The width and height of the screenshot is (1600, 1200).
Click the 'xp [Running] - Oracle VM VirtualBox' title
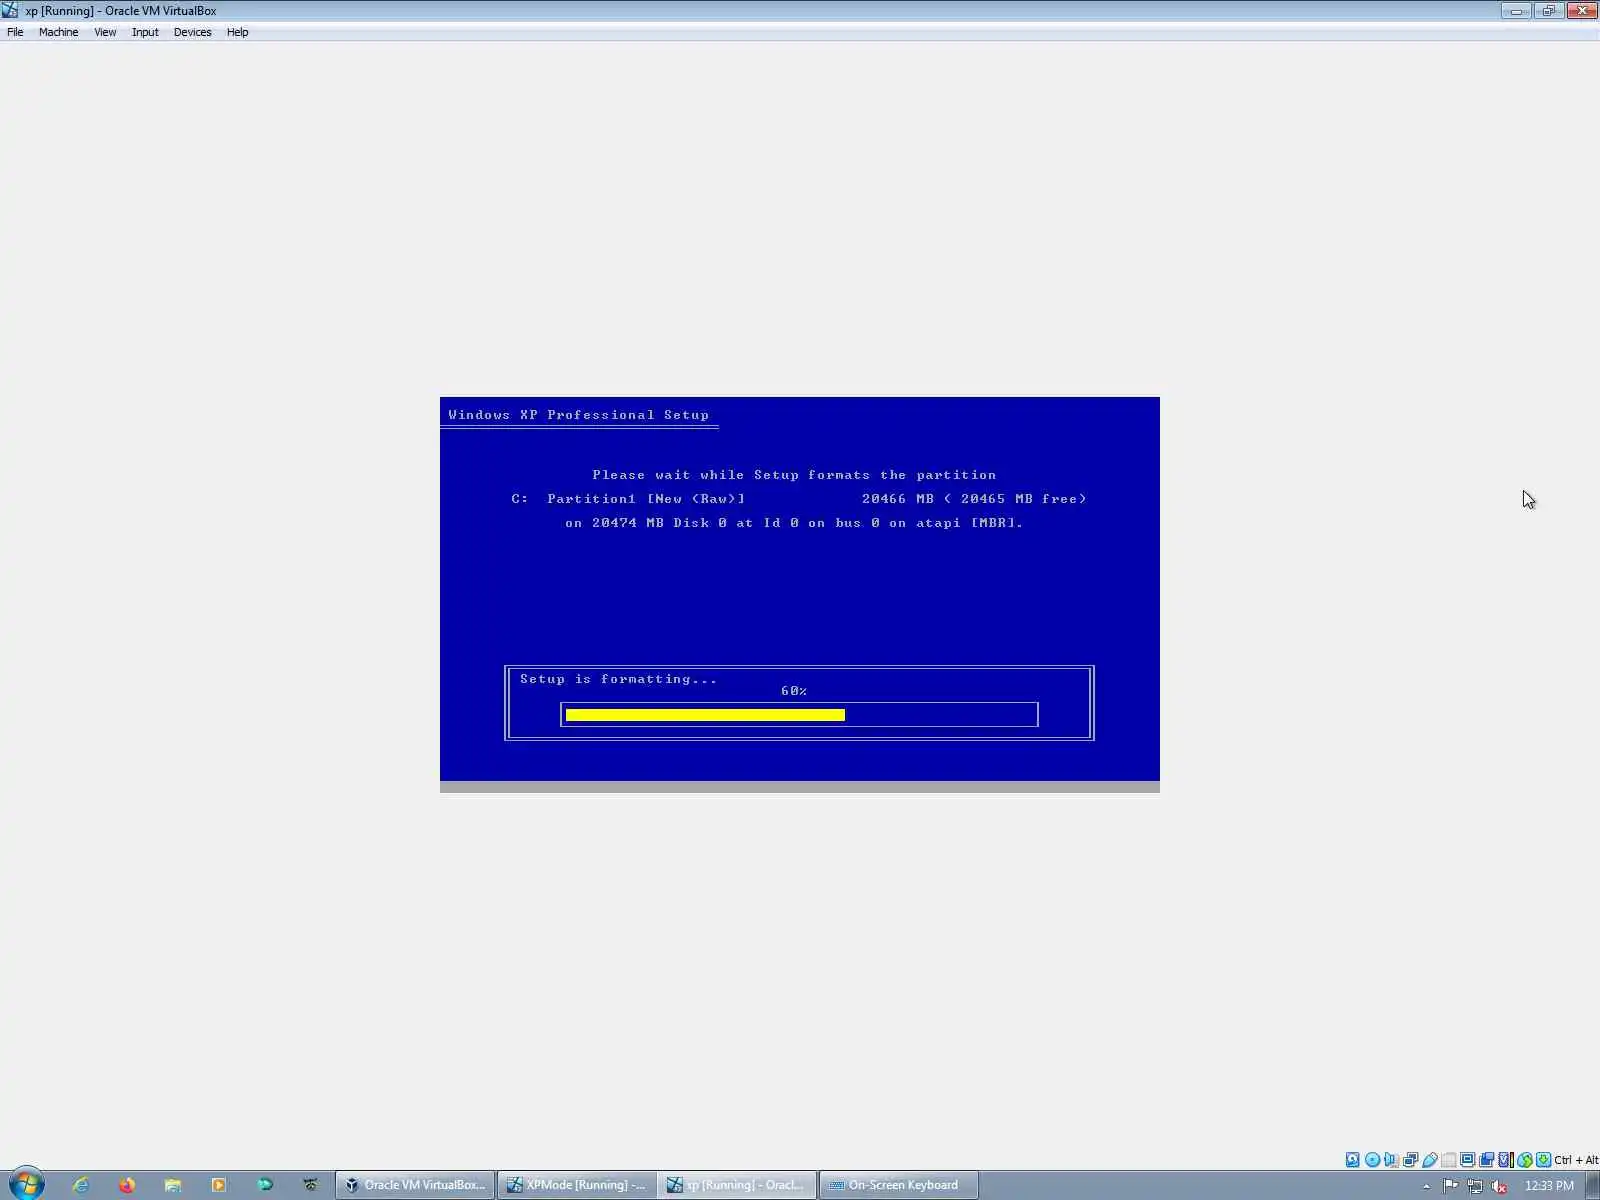(121, 11)
